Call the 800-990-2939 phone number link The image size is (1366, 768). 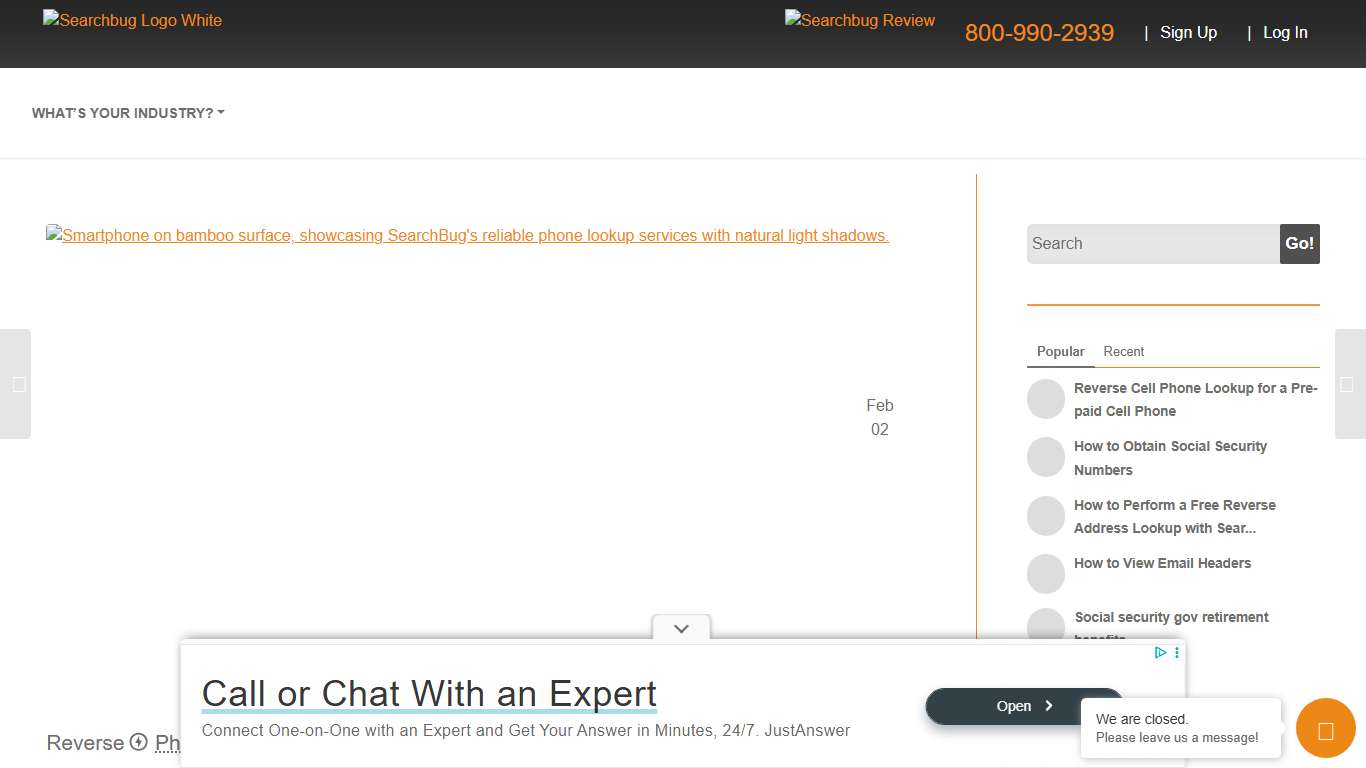(1039, 33)
